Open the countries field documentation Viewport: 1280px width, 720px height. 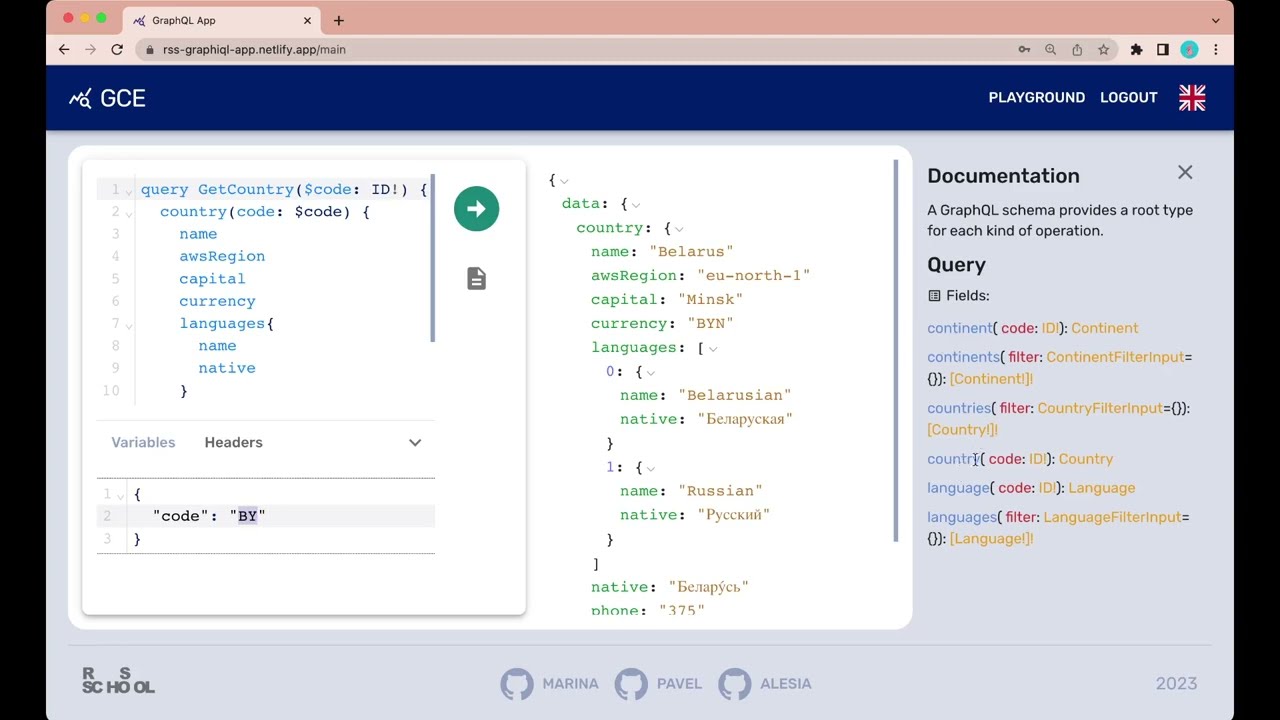point(959,408)
